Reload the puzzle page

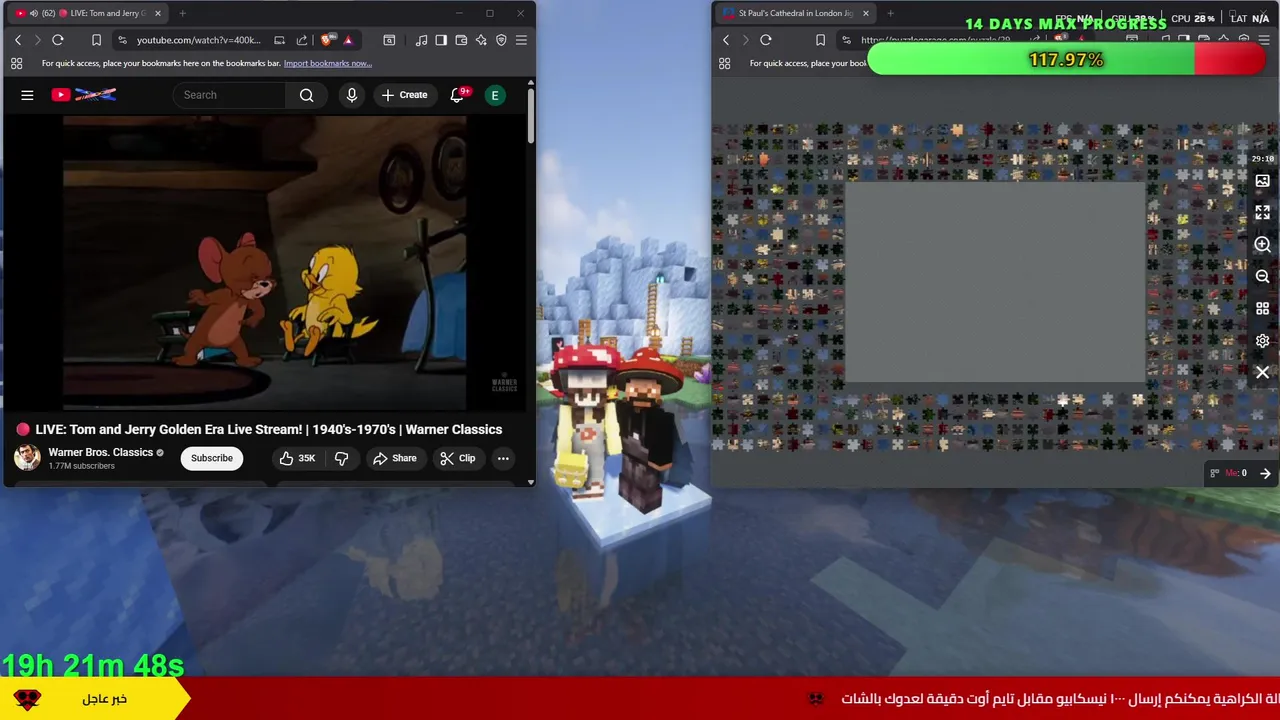pyautogui.click(x=766, y=40)
